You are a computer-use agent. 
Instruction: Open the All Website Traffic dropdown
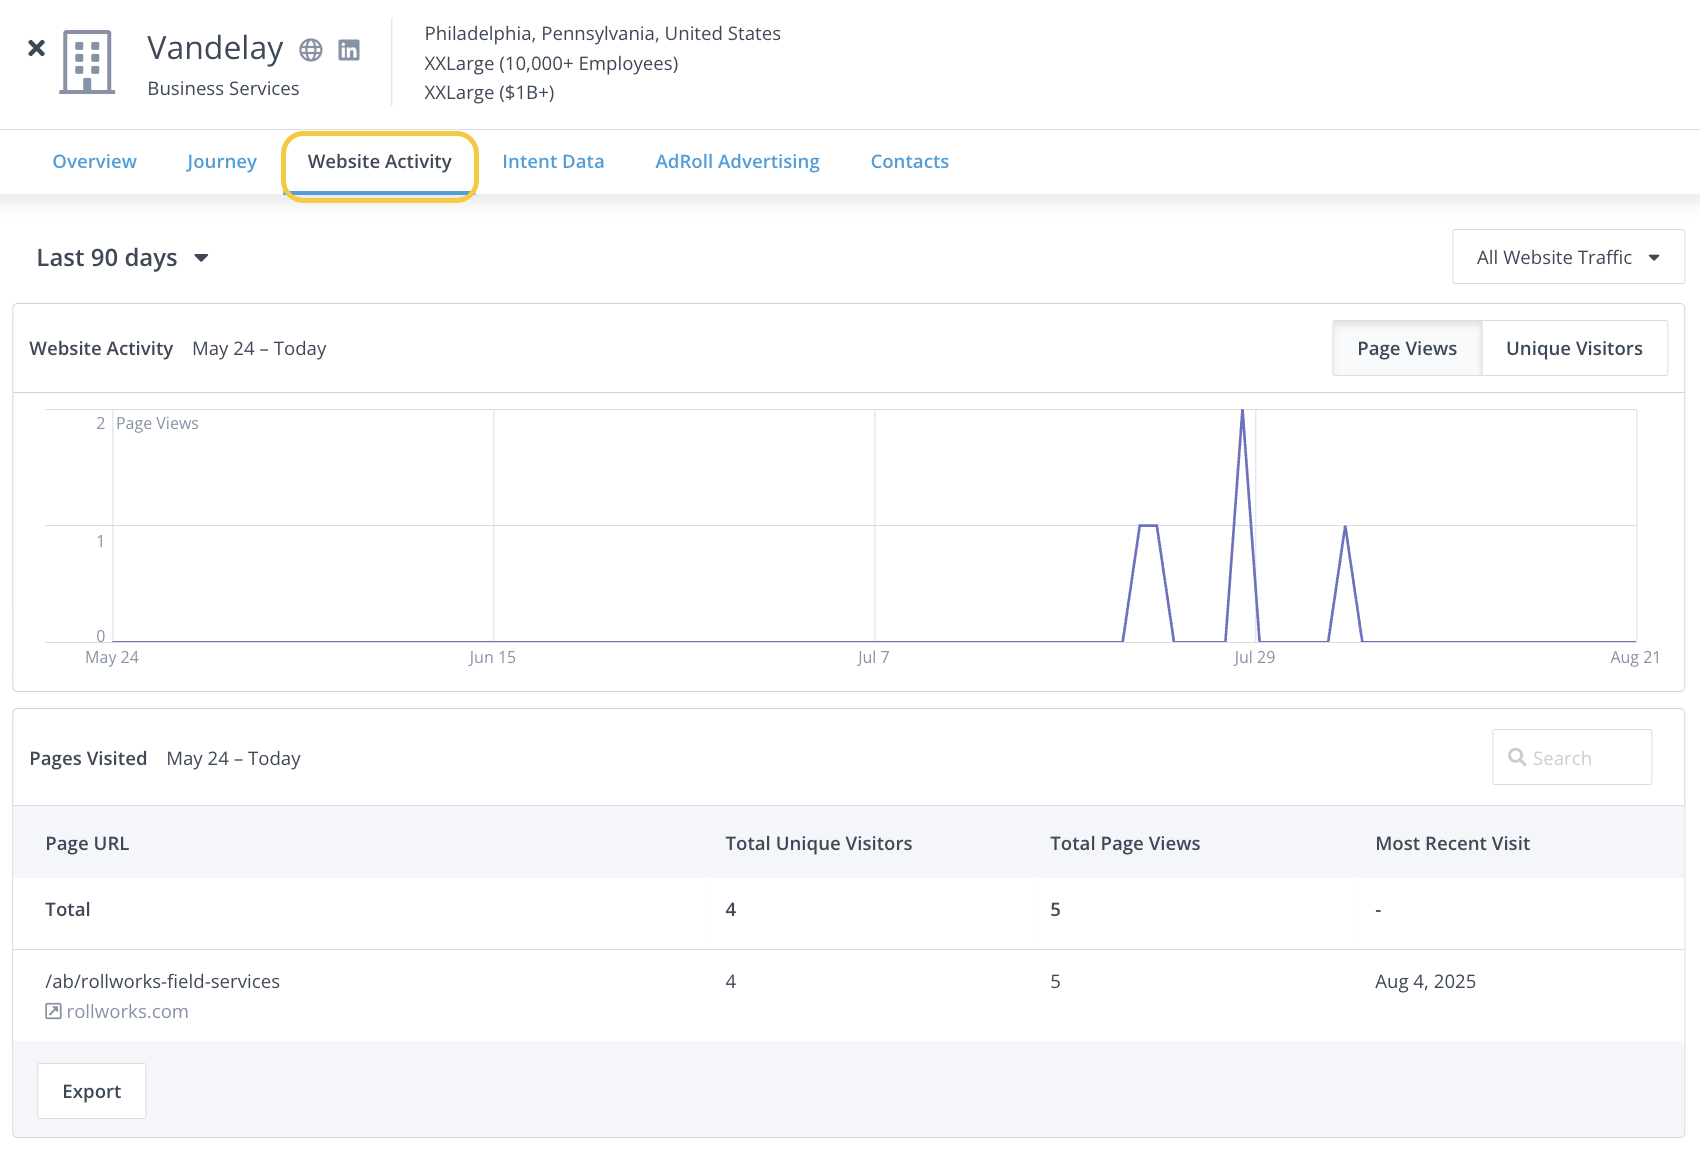(1567, 257)
